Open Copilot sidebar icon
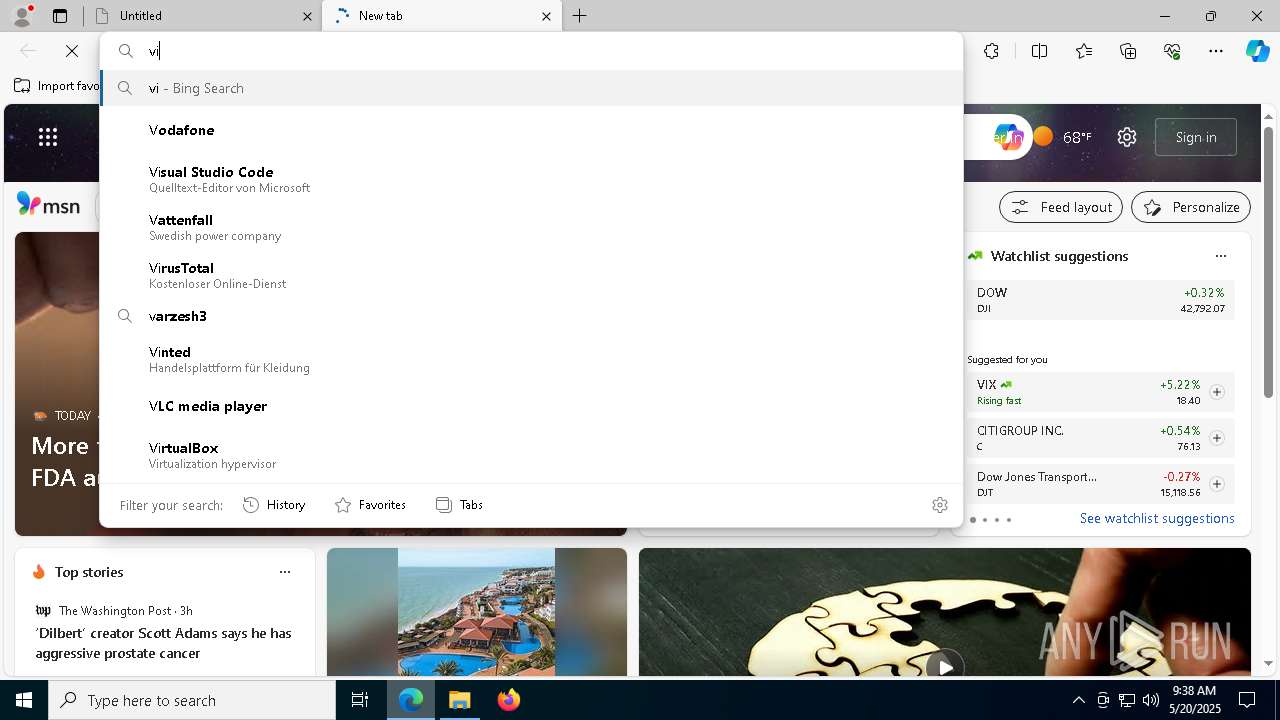 1257,51
